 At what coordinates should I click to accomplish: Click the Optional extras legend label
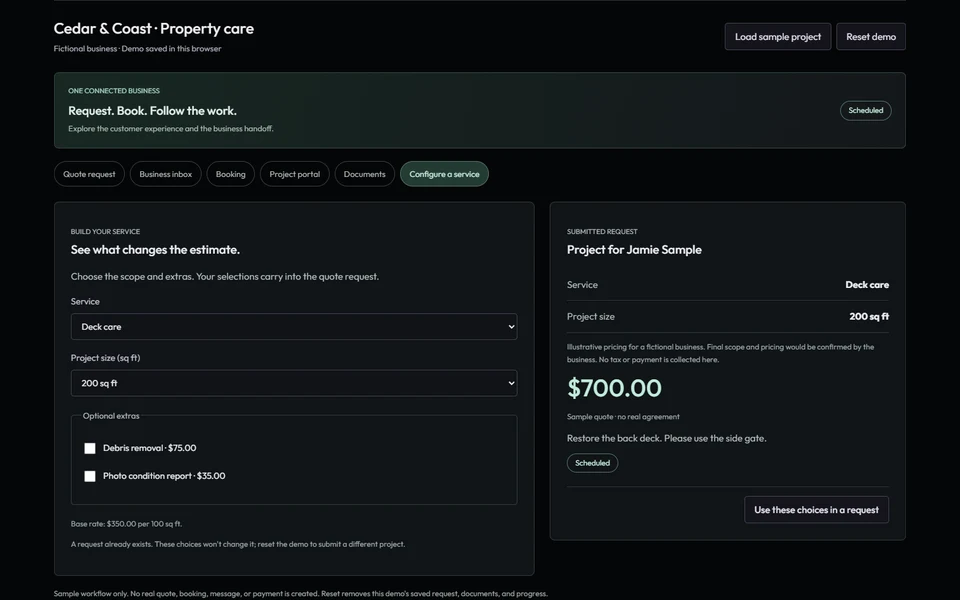pos(111,416)
